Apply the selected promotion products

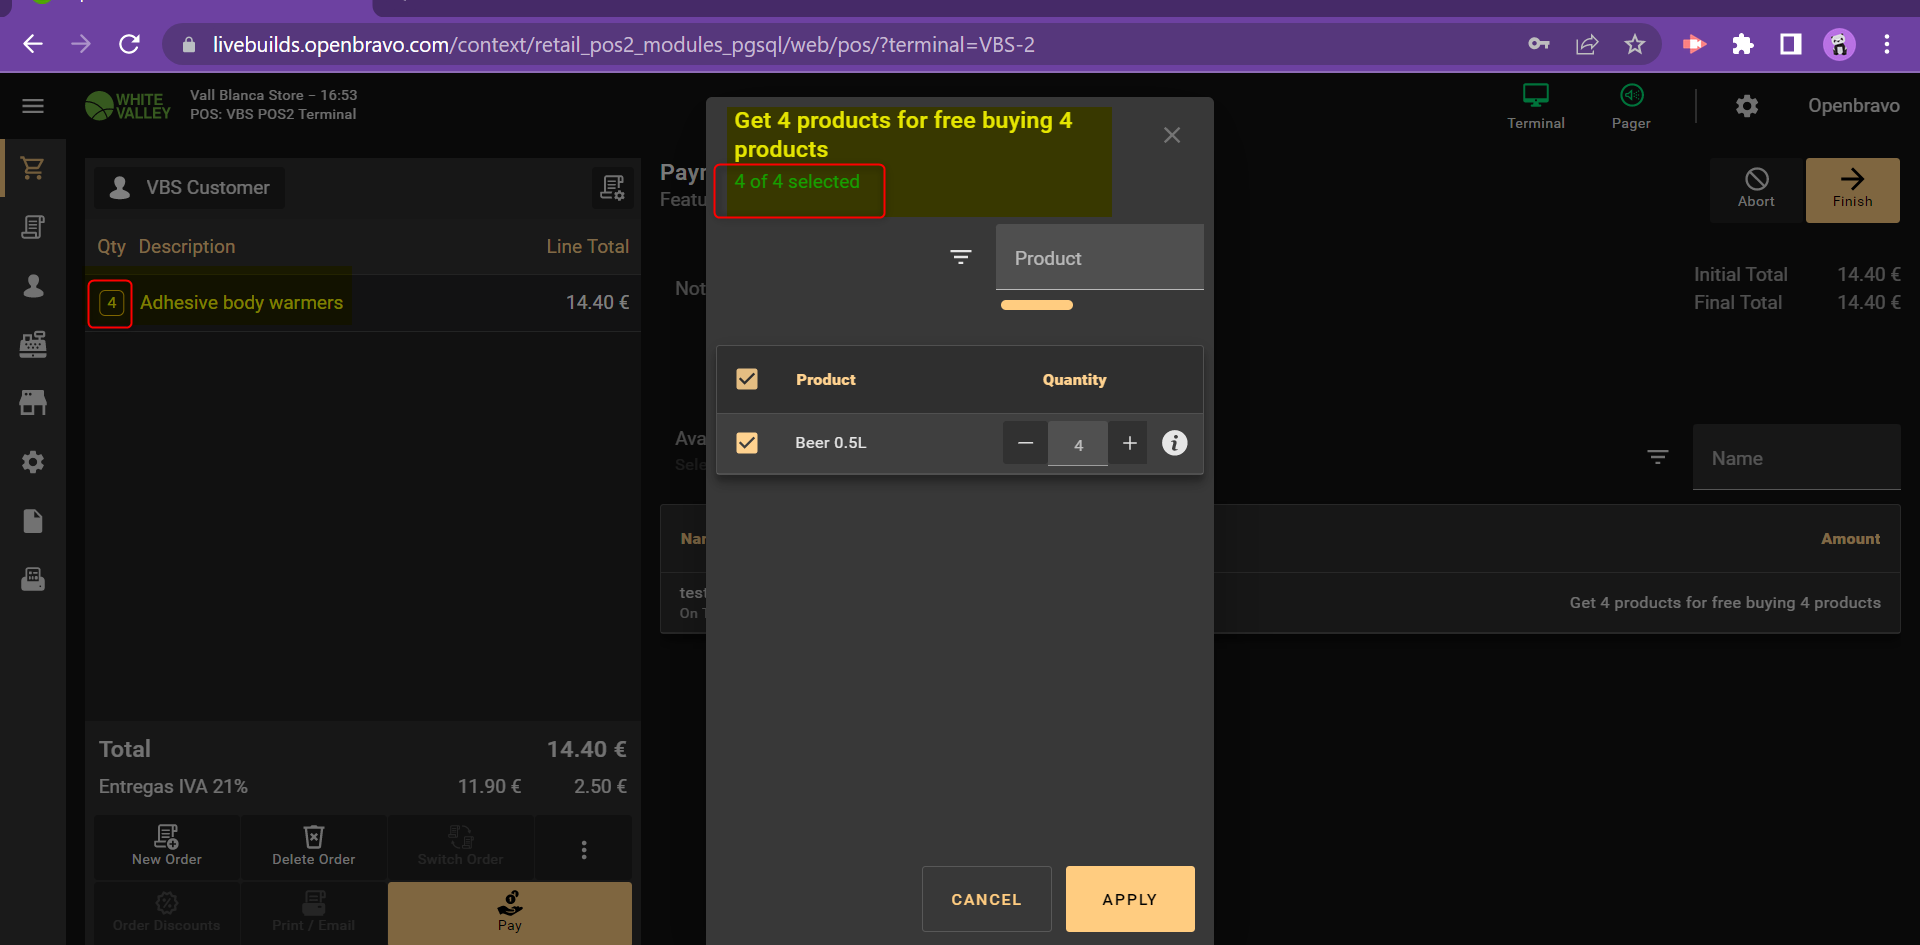tap(1130, 899)
